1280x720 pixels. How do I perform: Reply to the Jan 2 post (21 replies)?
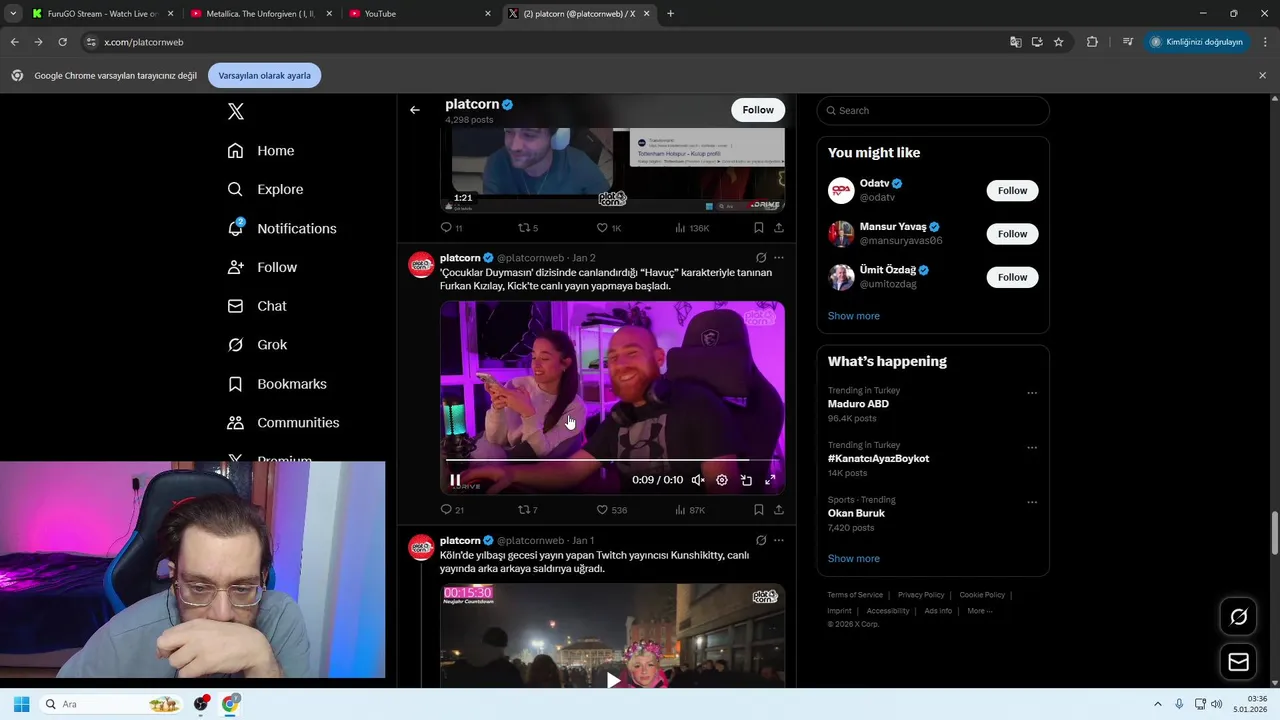[452, 510]
